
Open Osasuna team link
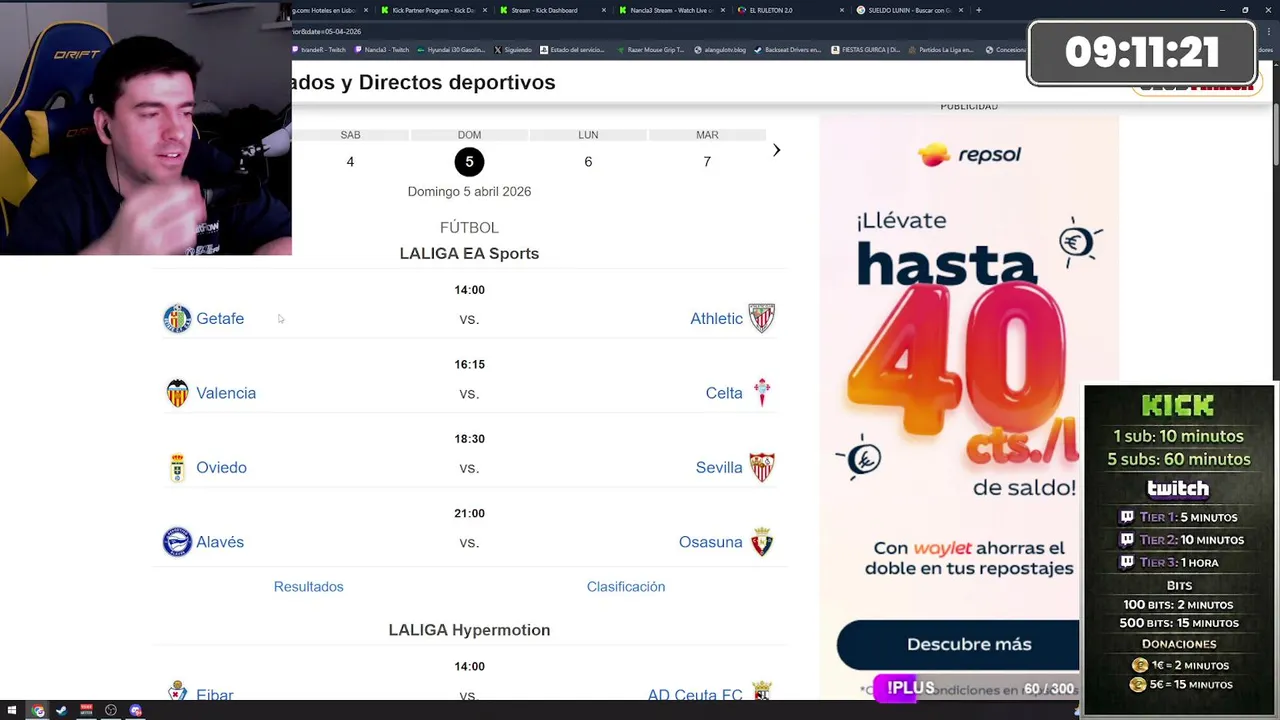pyautogui.click(x=711, y=542)
